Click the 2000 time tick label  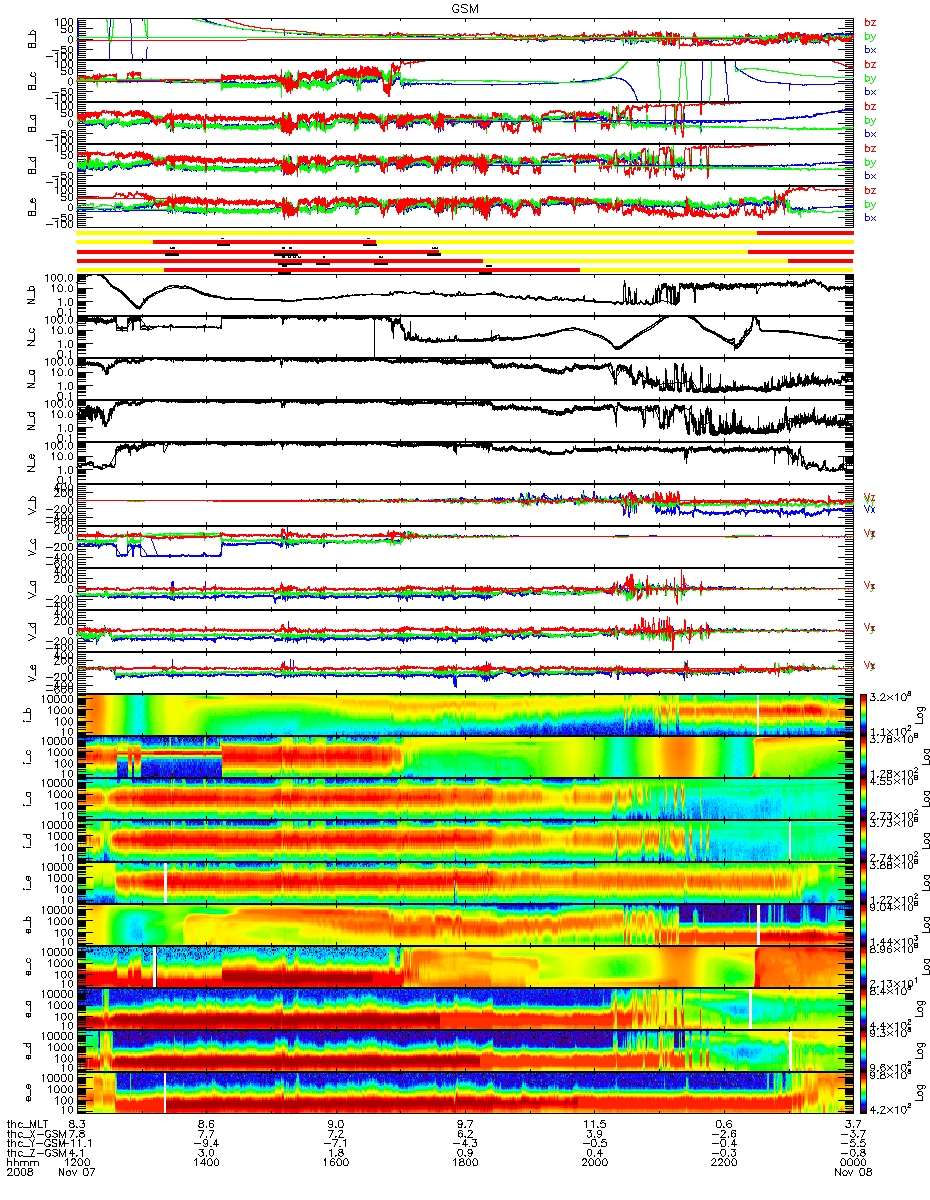pos(594,1163)
